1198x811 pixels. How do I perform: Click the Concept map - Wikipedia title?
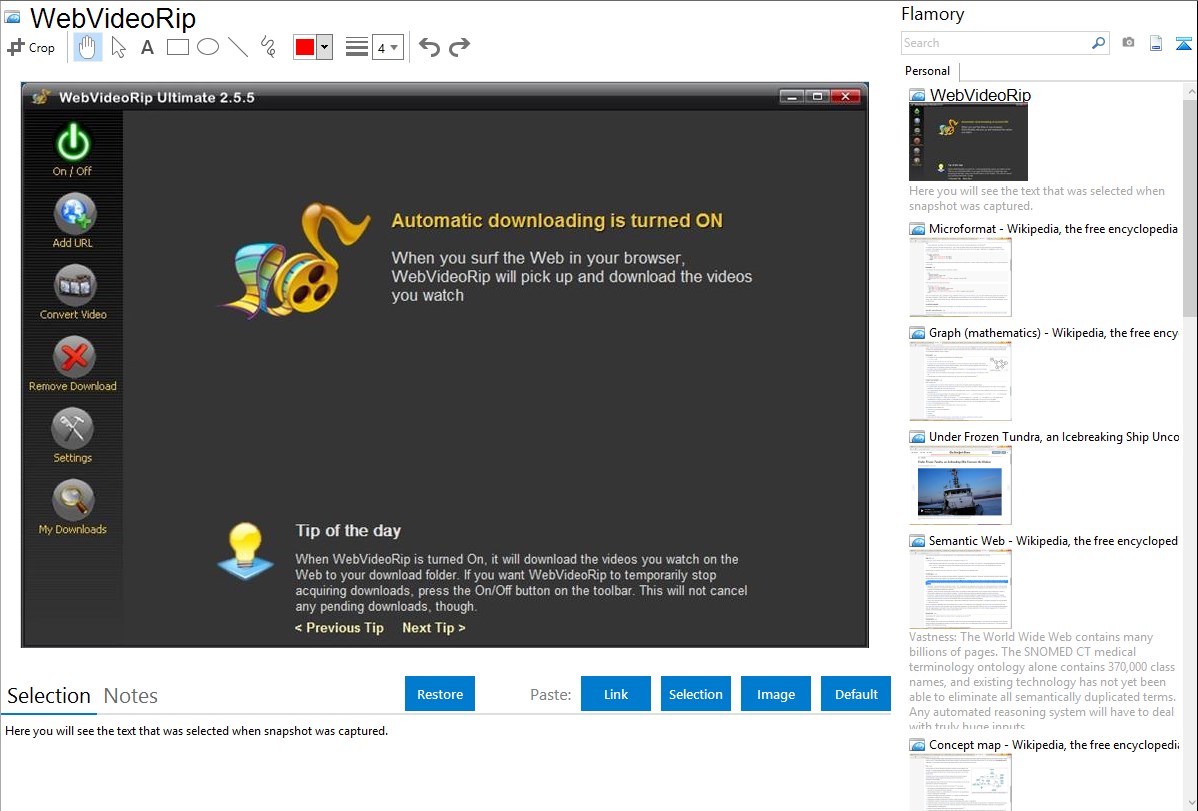point(1054,744)
